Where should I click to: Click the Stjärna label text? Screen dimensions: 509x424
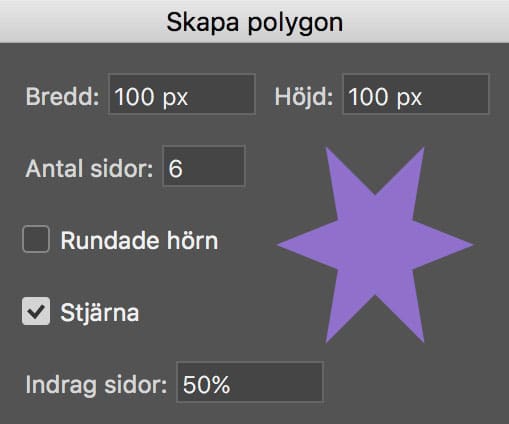[100, 313]
